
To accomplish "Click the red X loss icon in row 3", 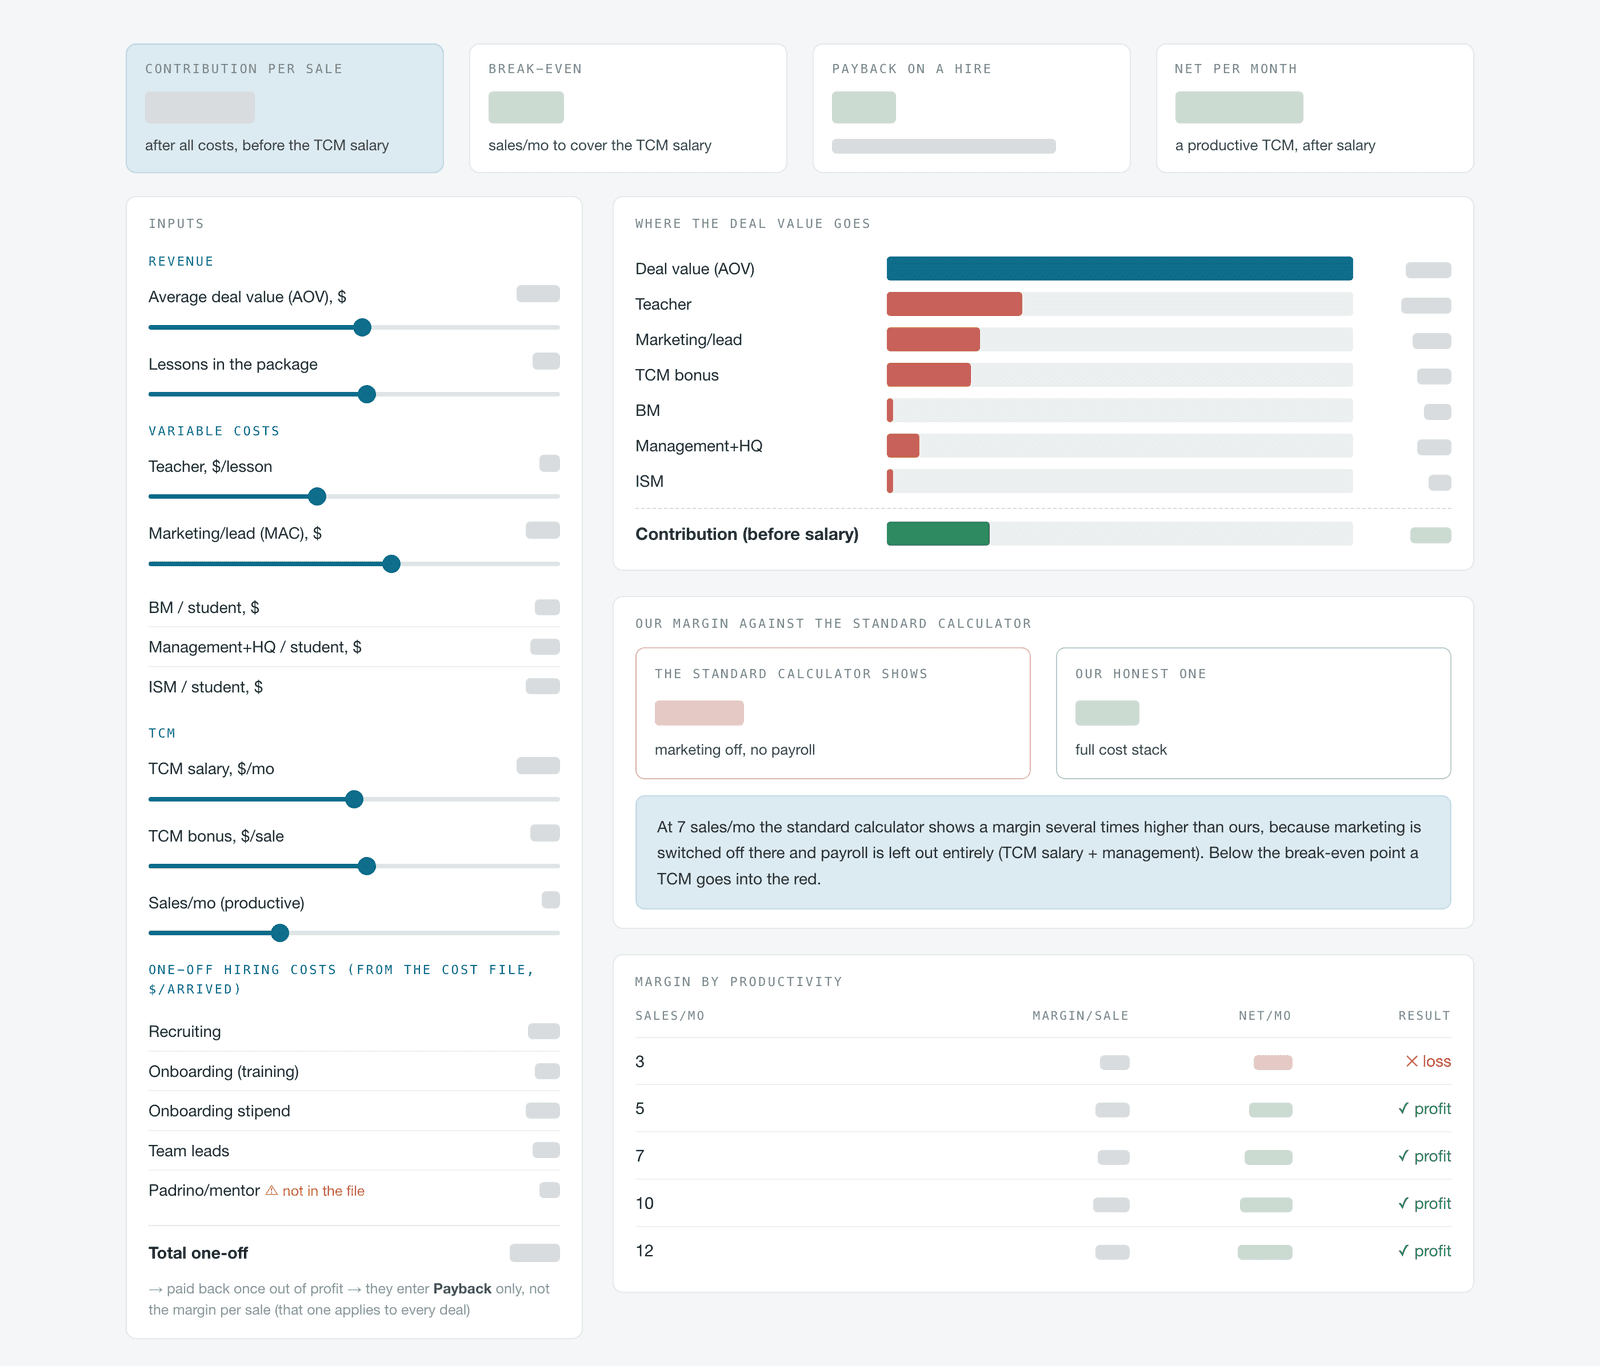I will [1412, 1061].
